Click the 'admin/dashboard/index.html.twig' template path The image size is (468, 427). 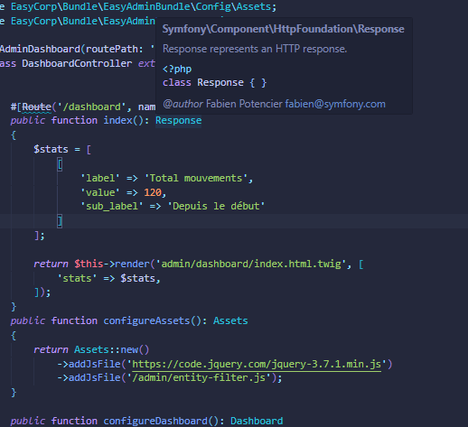pos(251,264)
